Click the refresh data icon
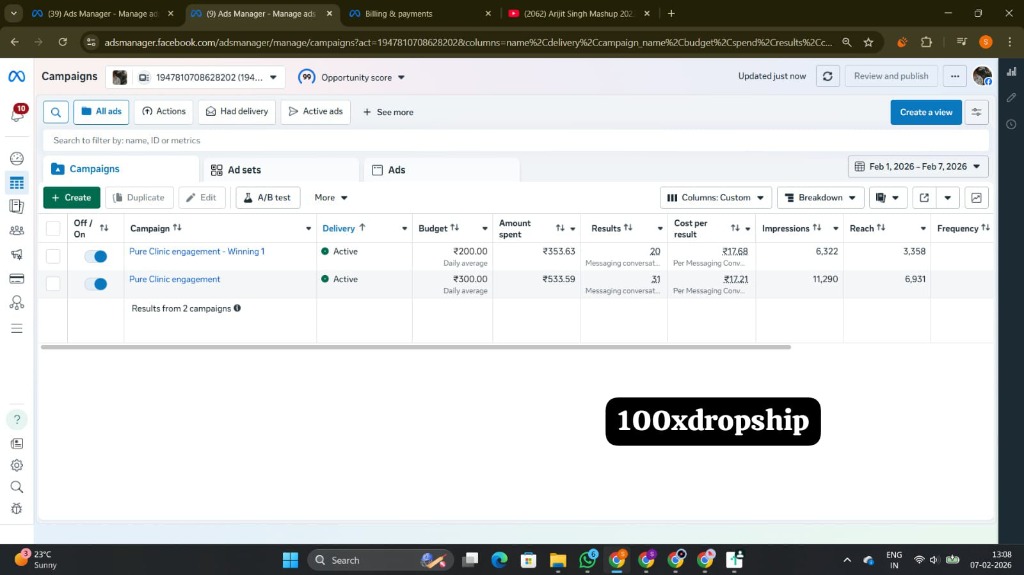The height and width of the screenshot is (575, 1024). click(827, 76)
